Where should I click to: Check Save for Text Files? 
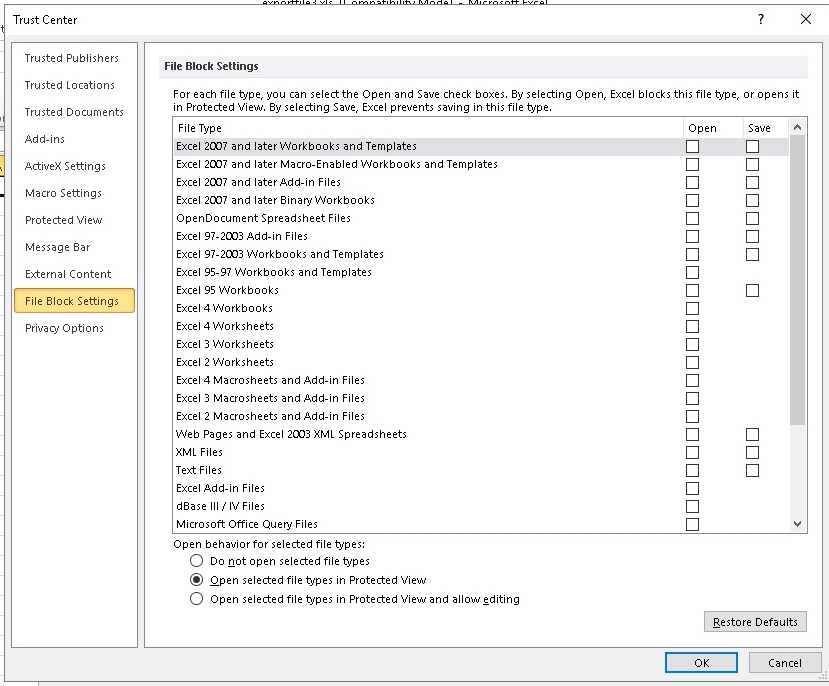[752, 470]
